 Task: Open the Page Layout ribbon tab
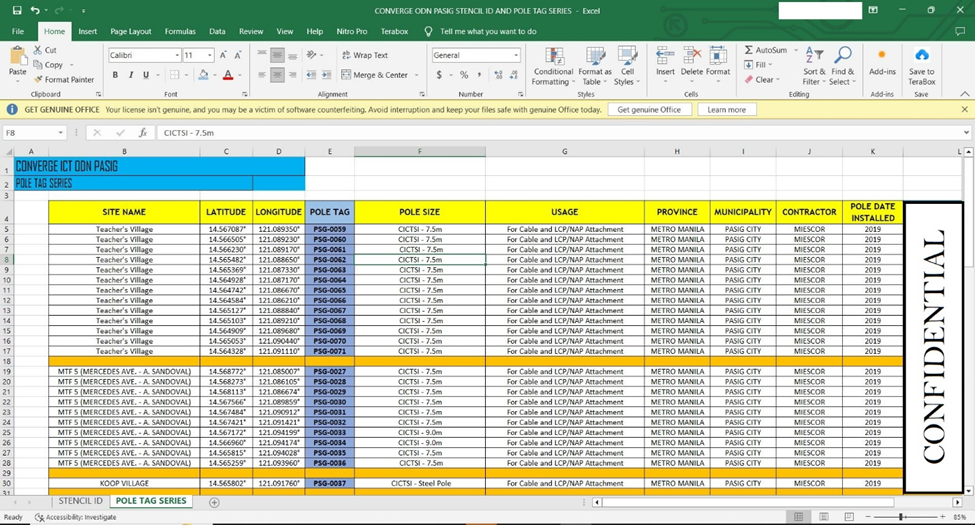point(131,31)
